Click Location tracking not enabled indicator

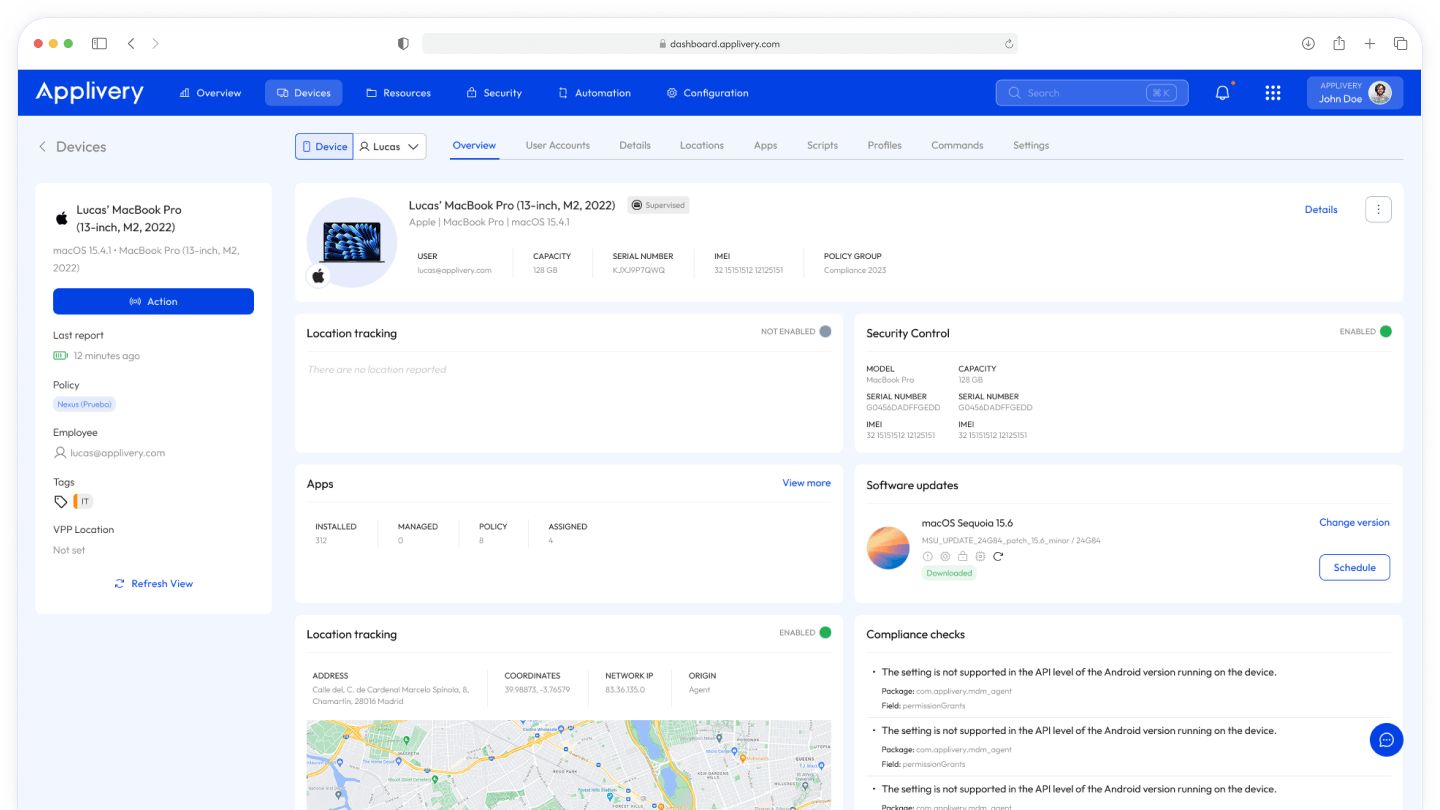tap(824, 332)
